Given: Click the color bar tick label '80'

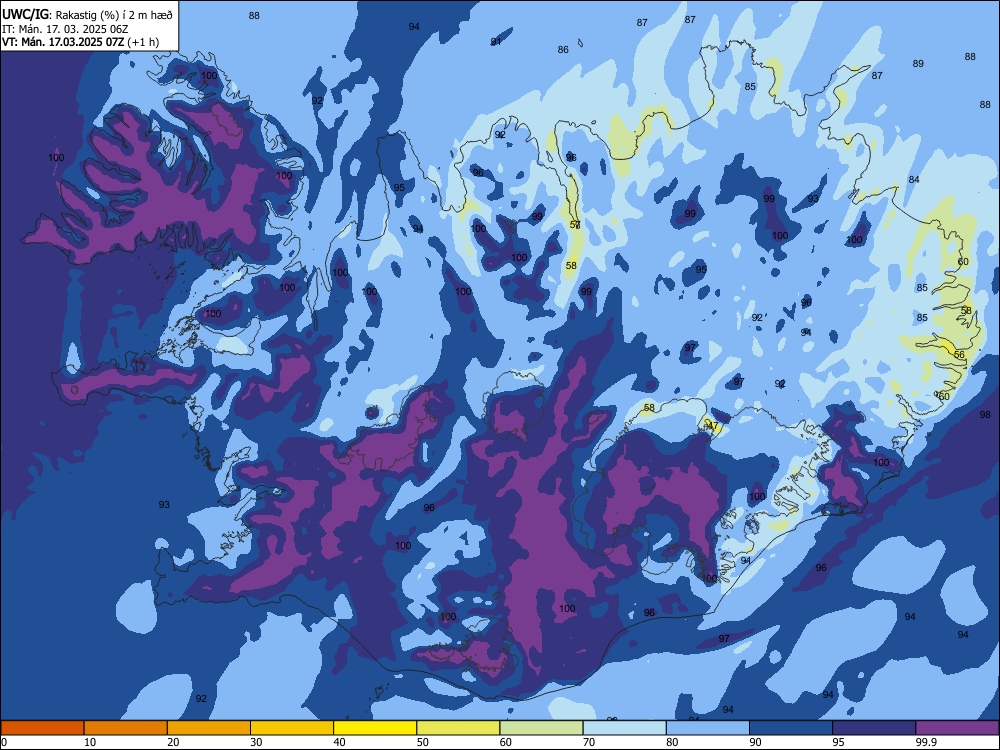Looking at the screenshot, I should click(672, 742).
